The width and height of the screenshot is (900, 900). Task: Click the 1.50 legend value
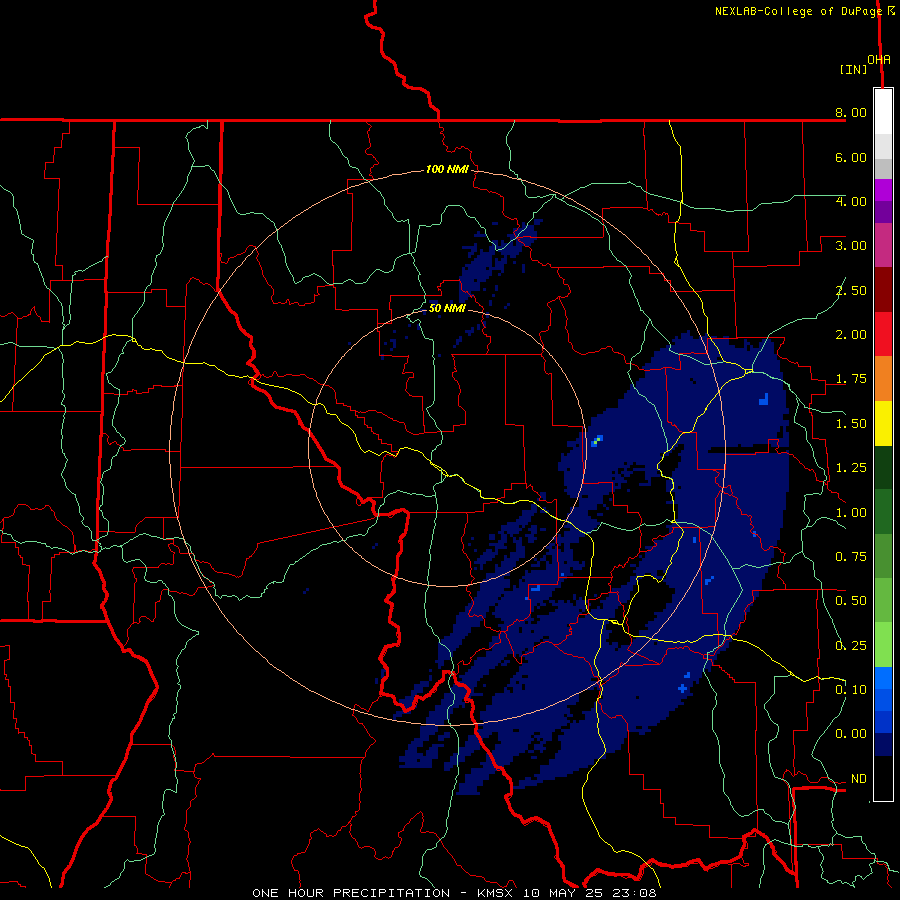point(851,424)
